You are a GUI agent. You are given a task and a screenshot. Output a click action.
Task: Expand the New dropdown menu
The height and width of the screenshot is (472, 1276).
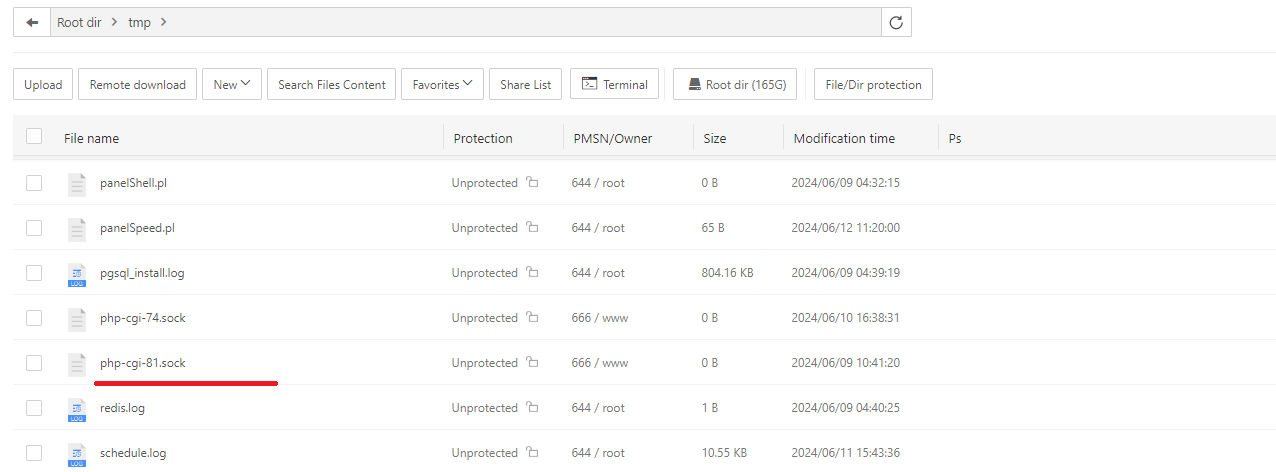tap(232, 85)
